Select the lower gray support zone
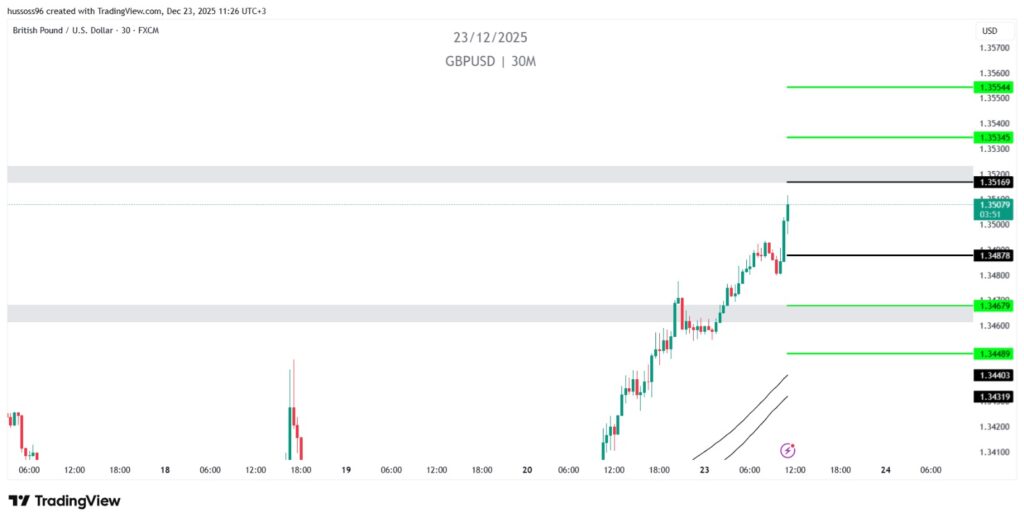This screenshot has width=1024, height=522. 489,313
